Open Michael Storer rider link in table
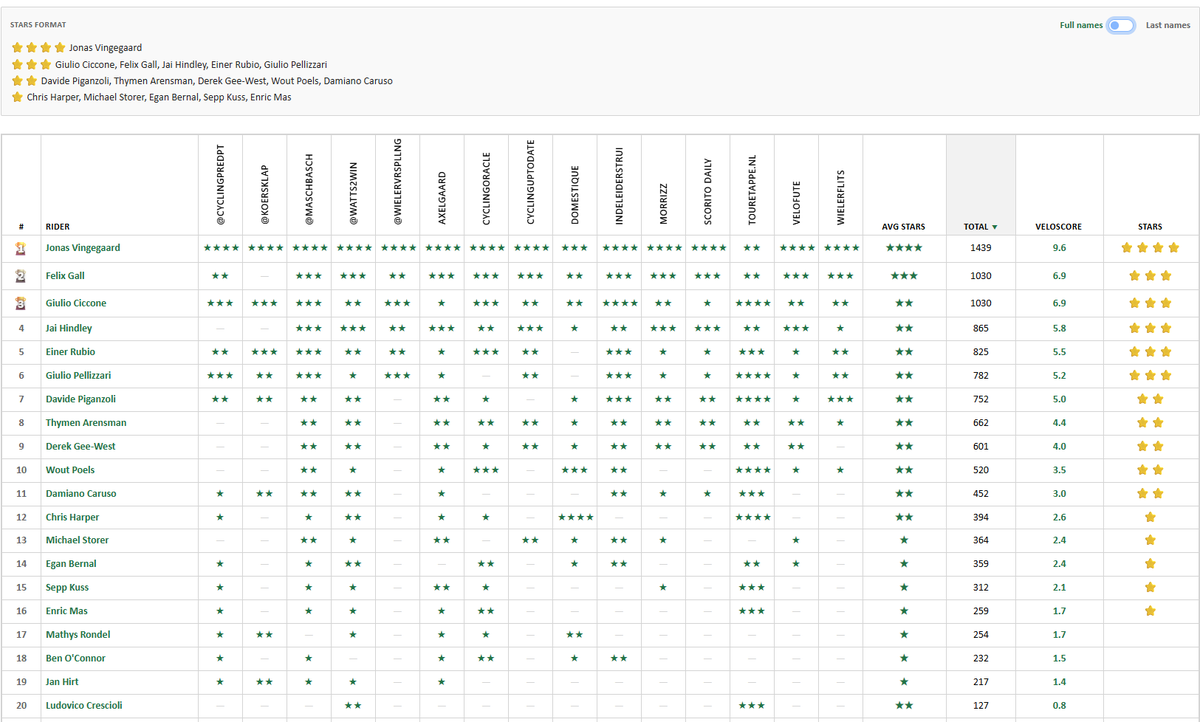 point(77,540)
